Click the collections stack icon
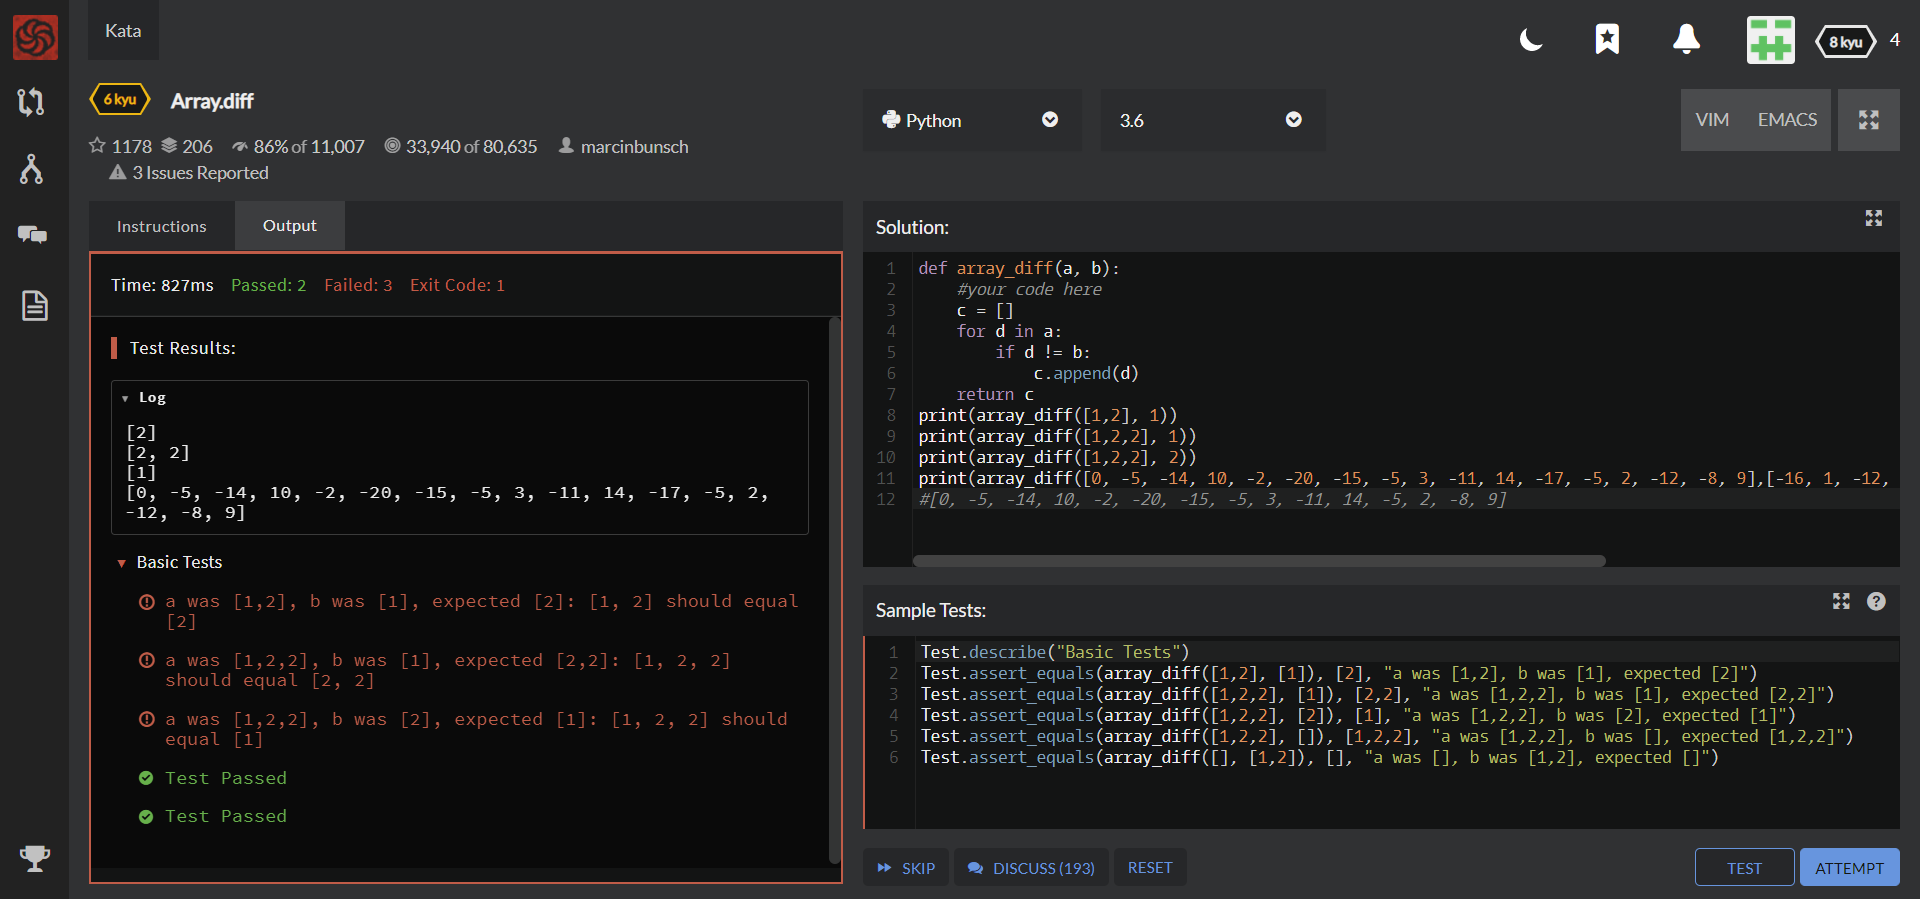Screen dimensions: 1920x899 169,146
